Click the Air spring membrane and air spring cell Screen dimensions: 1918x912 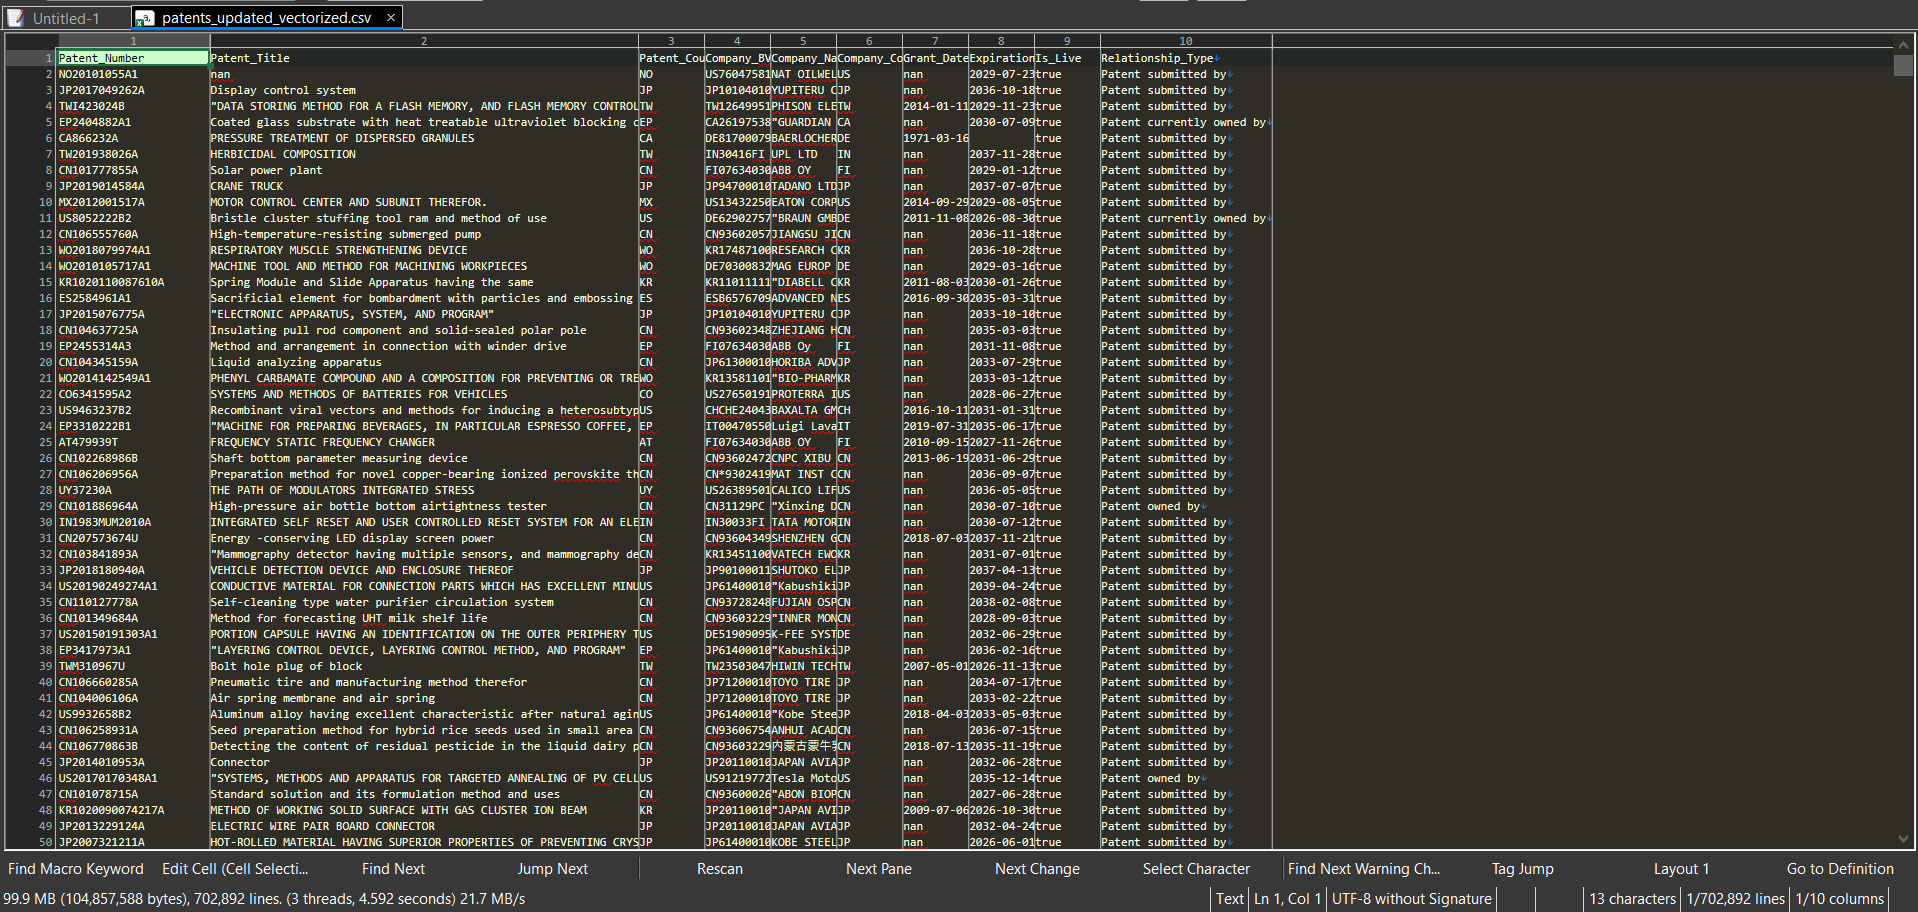pos(424,698)
